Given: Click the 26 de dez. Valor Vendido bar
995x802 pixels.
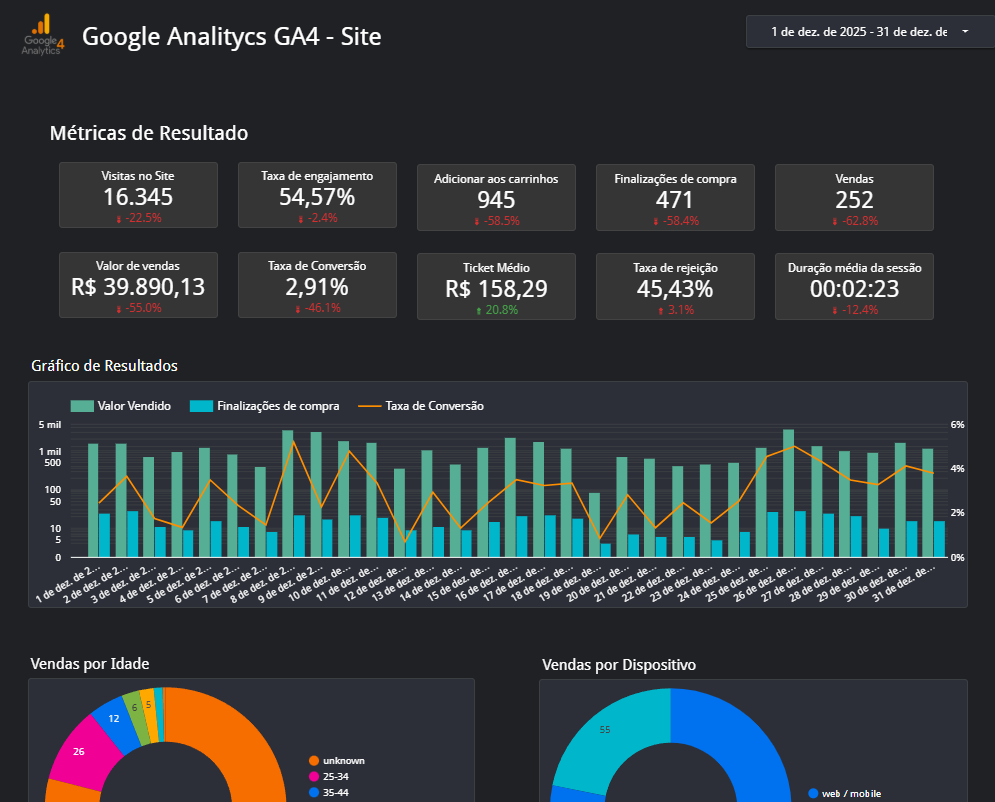Looking at the screenshot, I should 788,494.
